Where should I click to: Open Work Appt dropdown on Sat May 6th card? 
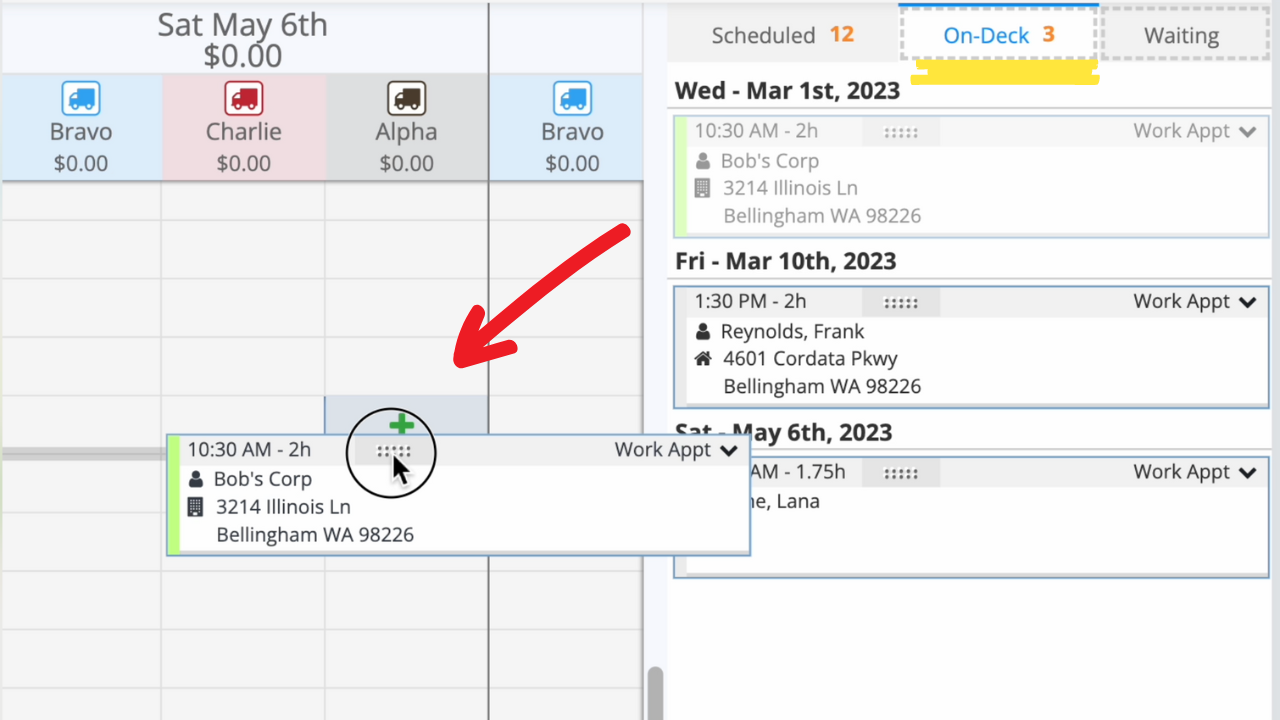pyautogui.click(x=1246, y=473)
